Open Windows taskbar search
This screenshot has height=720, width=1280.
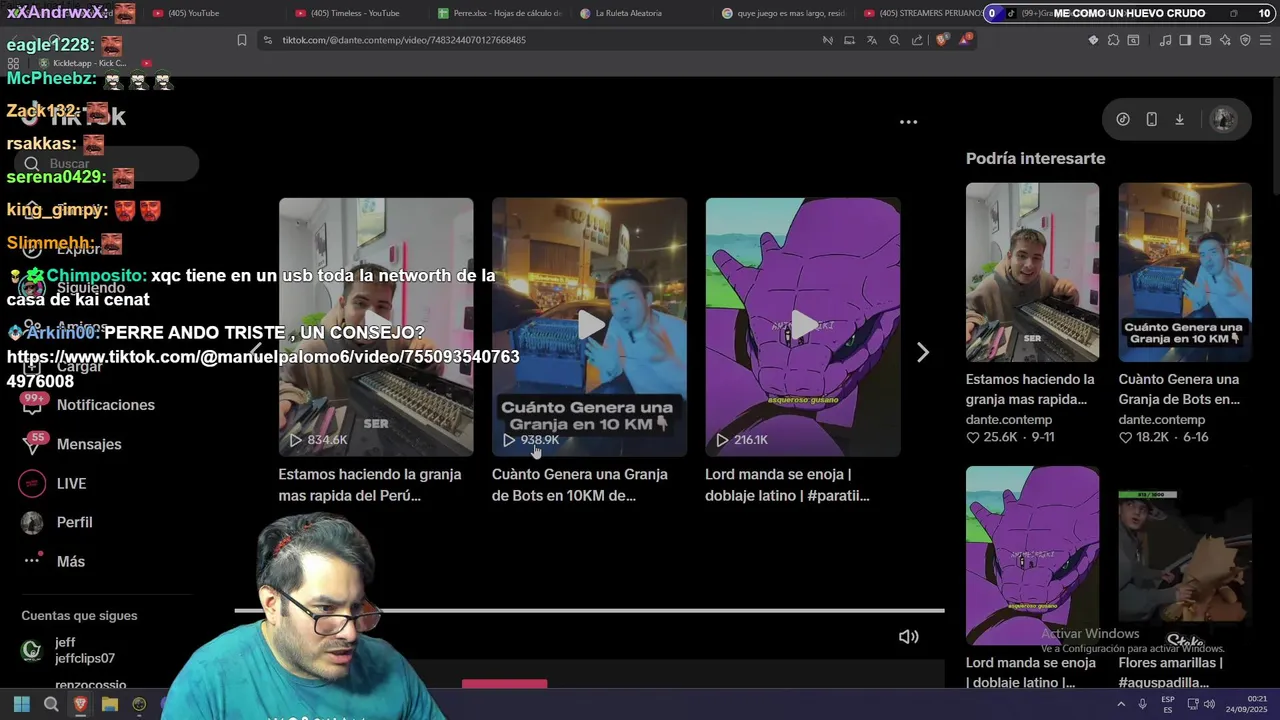click(51, 704)
